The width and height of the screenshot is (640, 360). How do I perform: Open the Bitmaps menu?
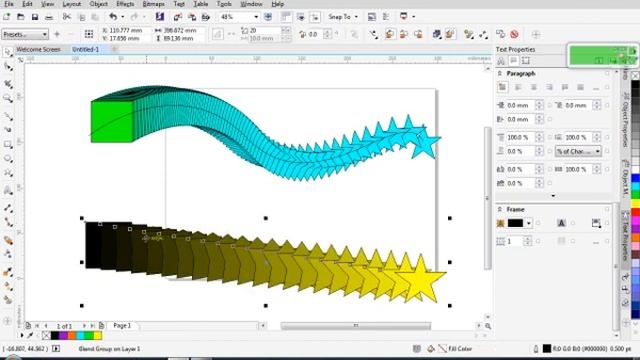153,4
